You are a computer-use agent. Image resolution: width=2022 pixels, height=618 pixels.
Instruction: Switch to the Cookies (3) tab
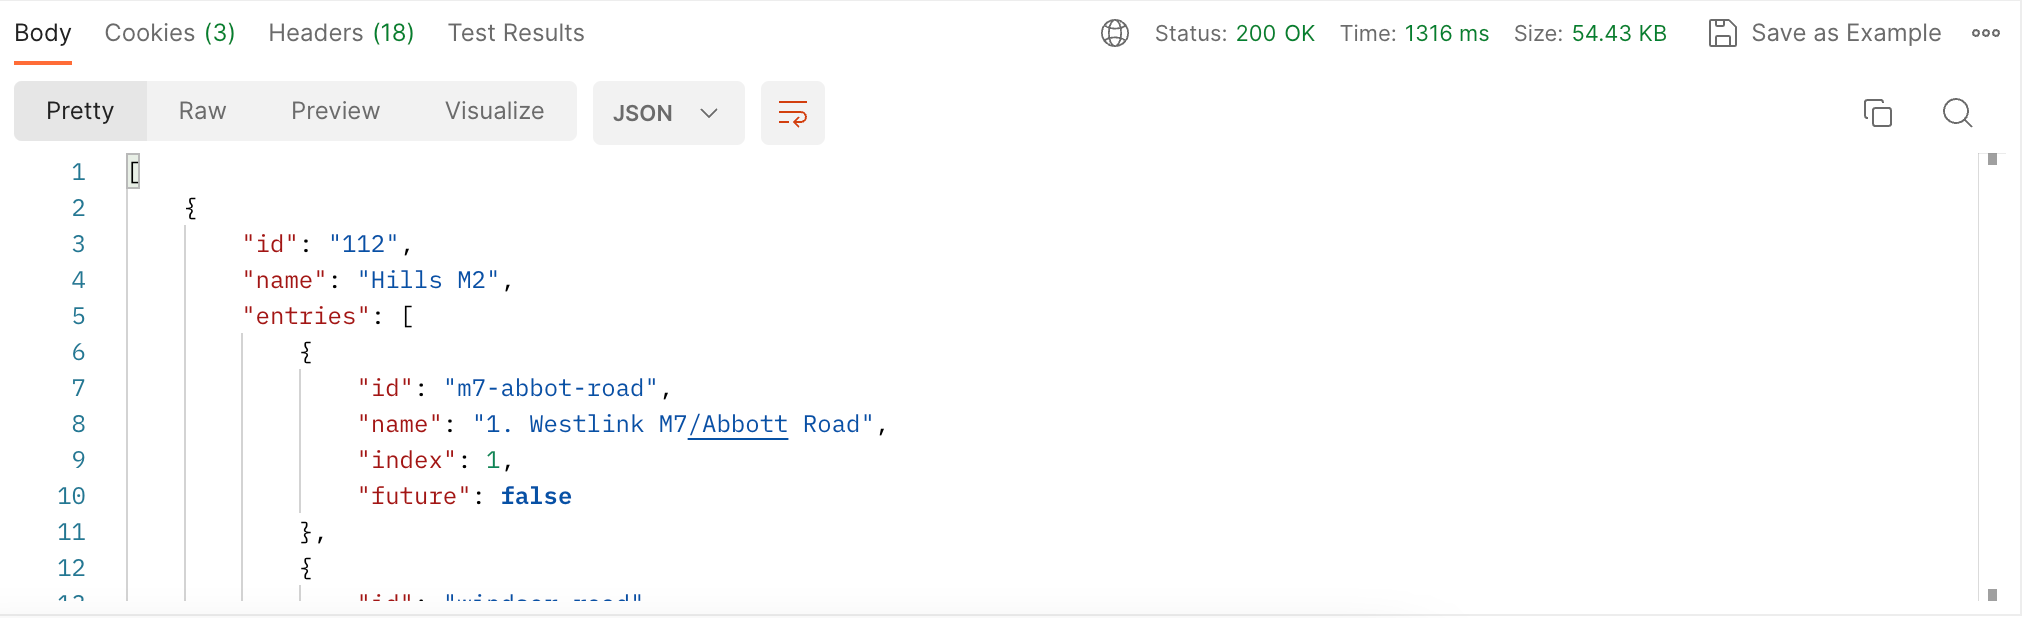[x=170, y=33]
